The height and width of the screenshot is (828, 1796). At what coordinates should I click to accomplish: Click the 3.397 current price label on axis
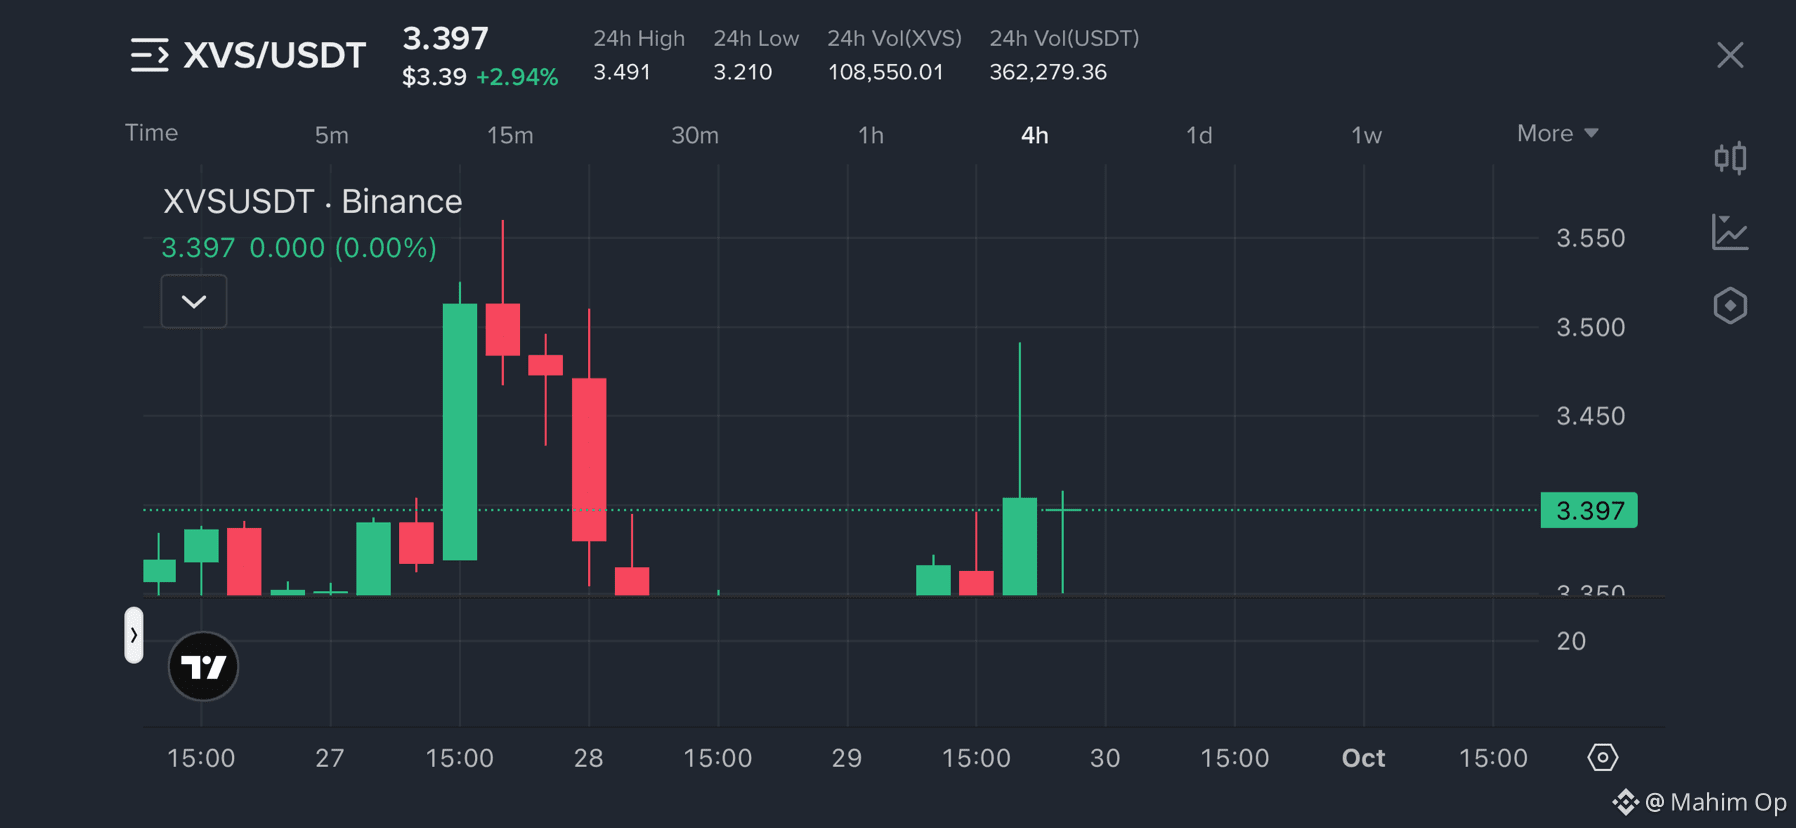click(1589, 510)
